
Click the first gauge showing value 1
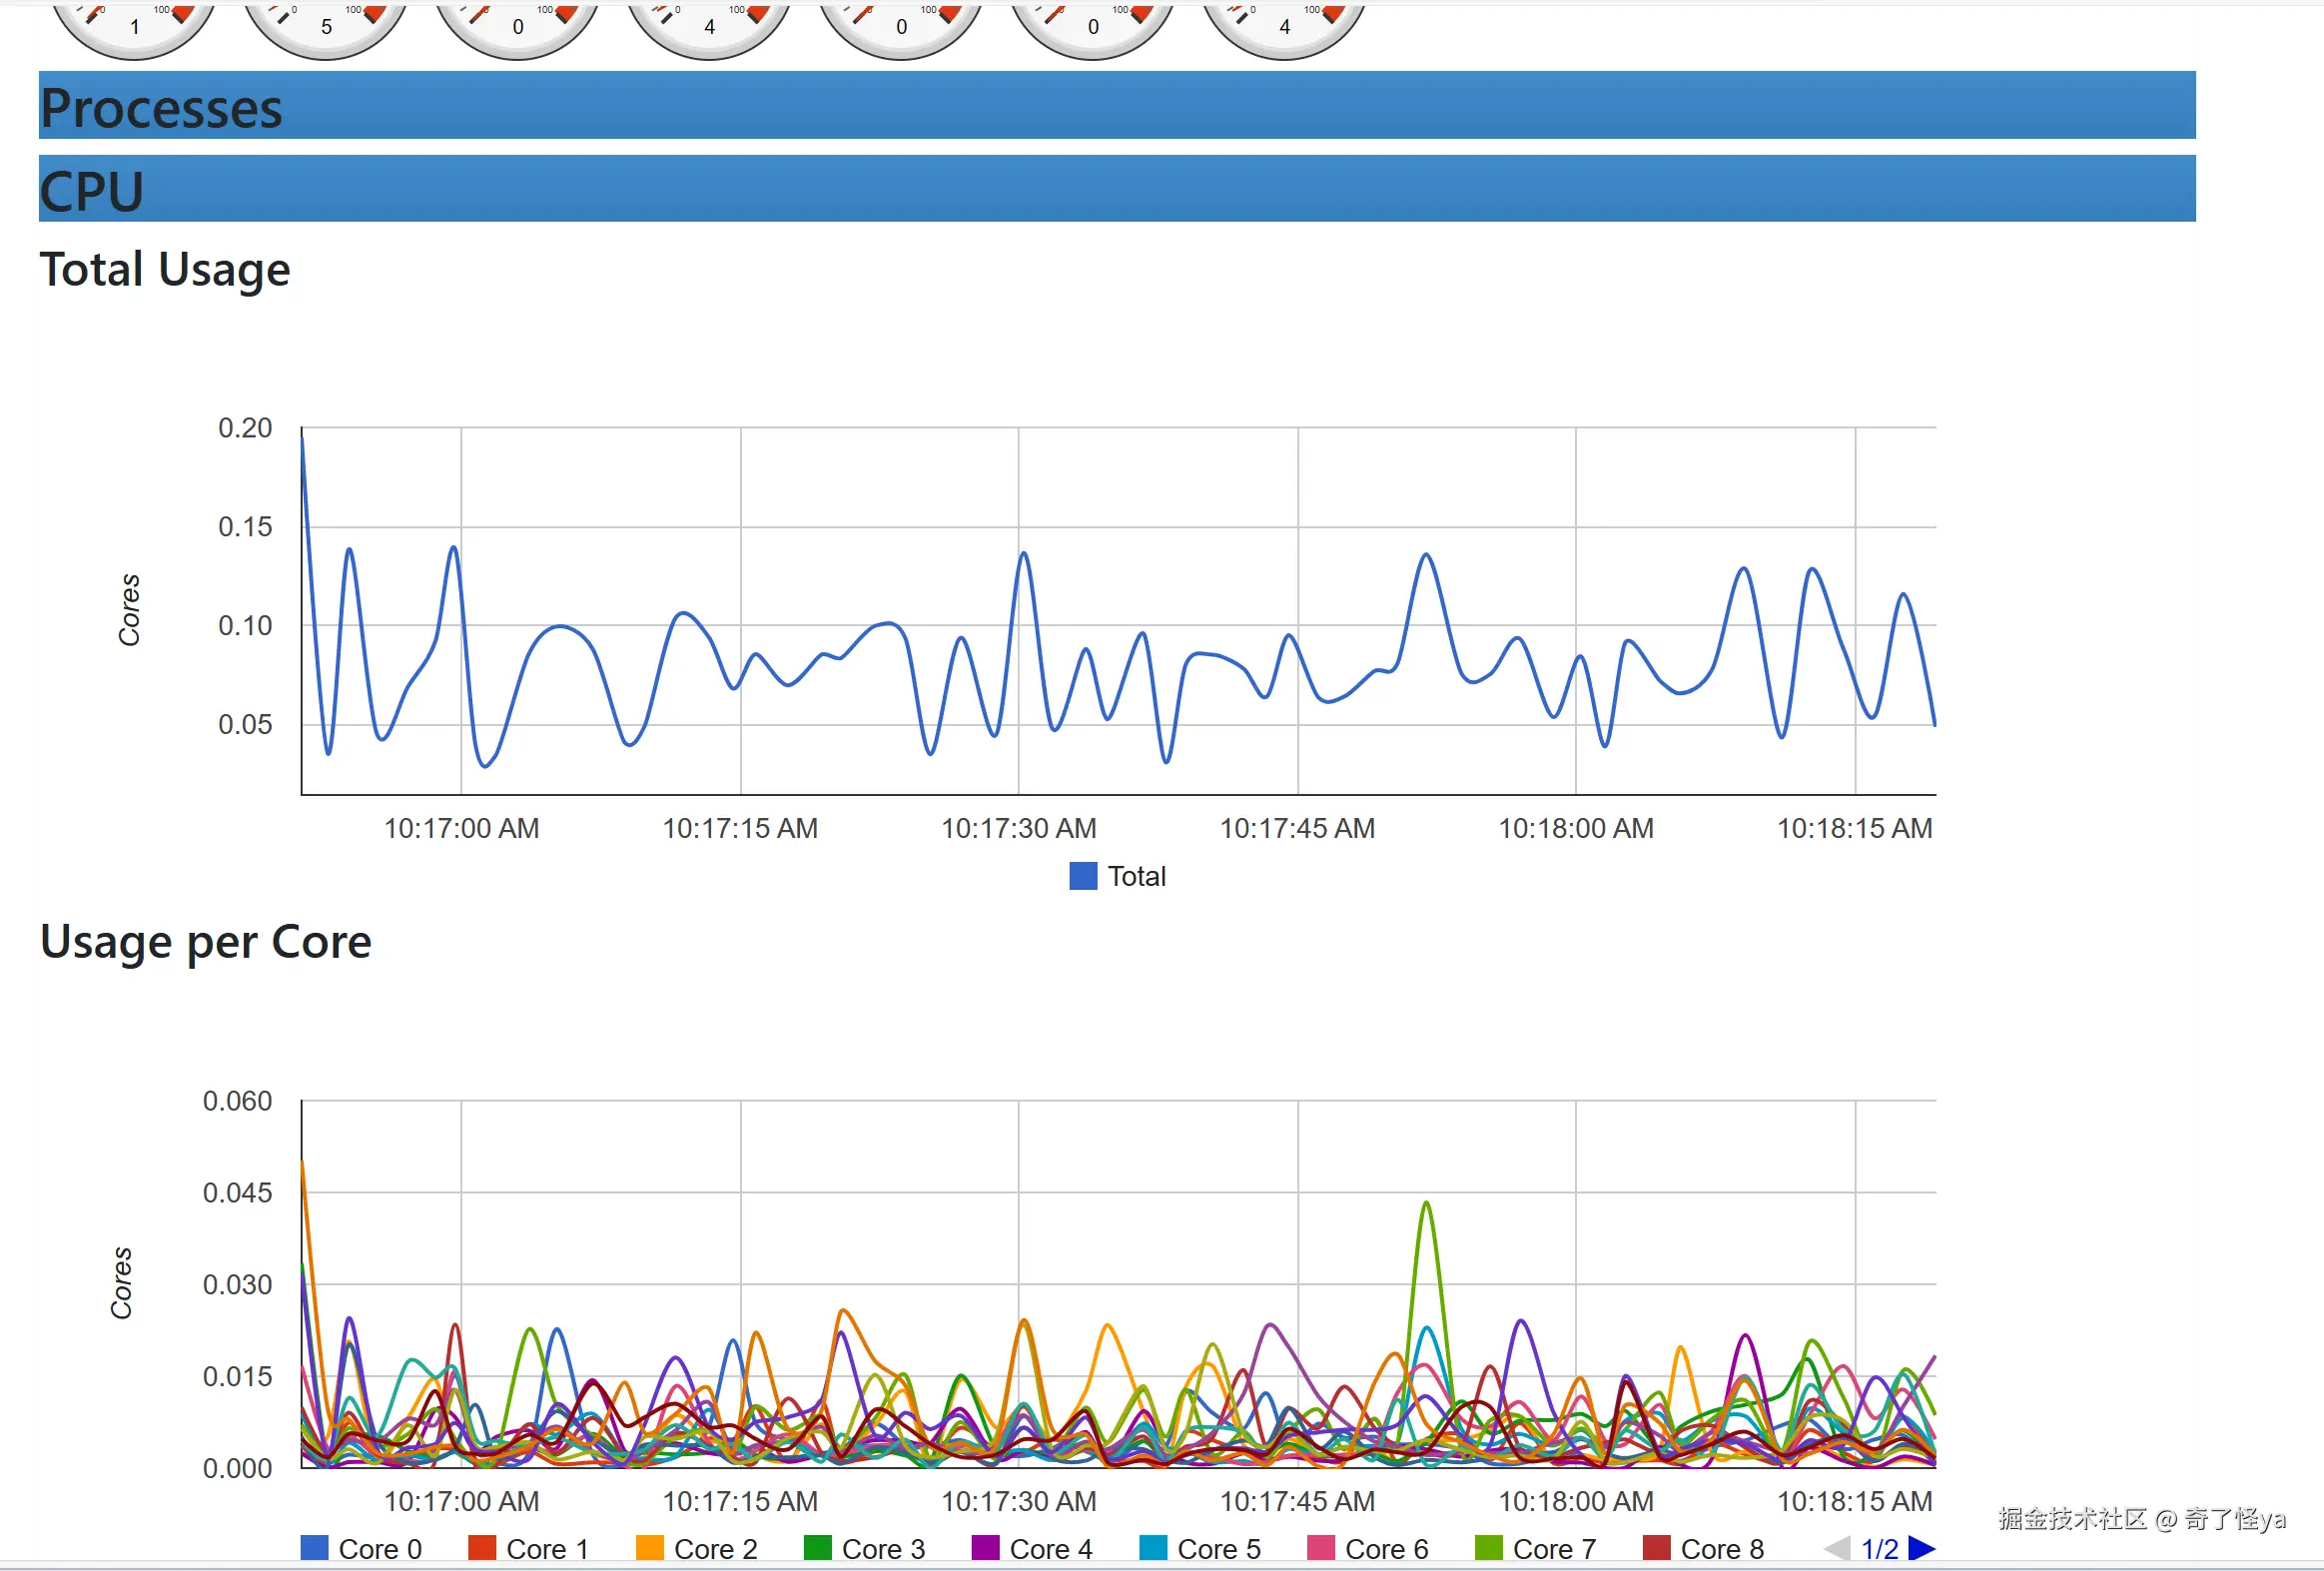click(x=134, y=26)
